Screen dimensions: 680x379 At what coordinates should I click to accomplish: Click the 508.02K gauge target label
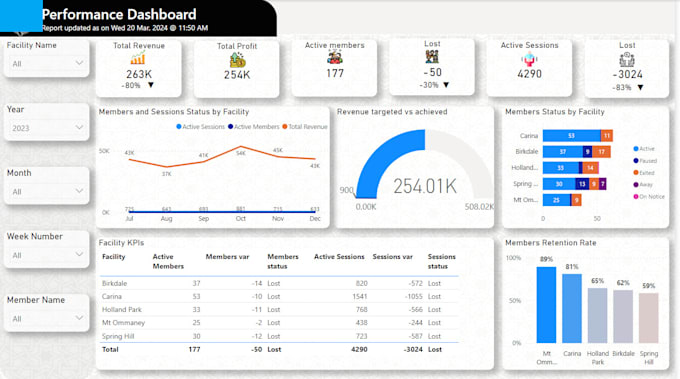[479, 207]
